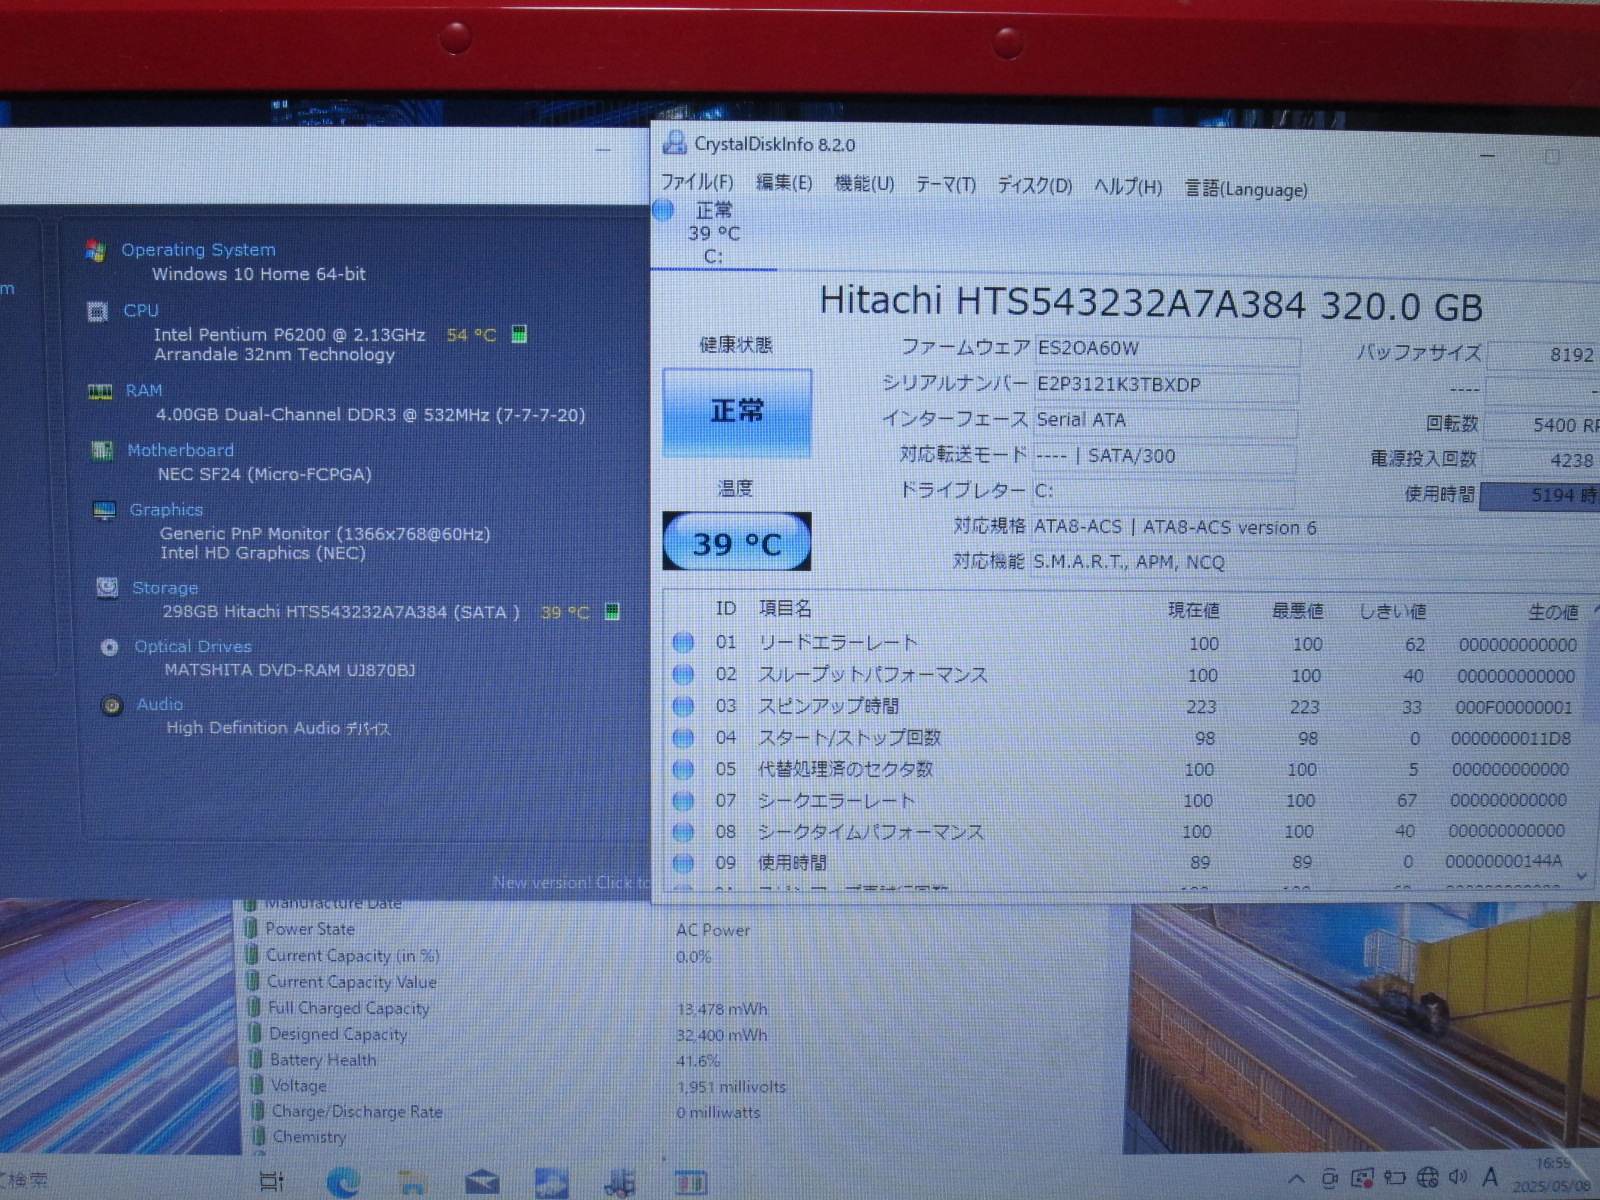Open the 編集(E) menu
Screen dimensions: 1600x1200
tap(783, 183)
